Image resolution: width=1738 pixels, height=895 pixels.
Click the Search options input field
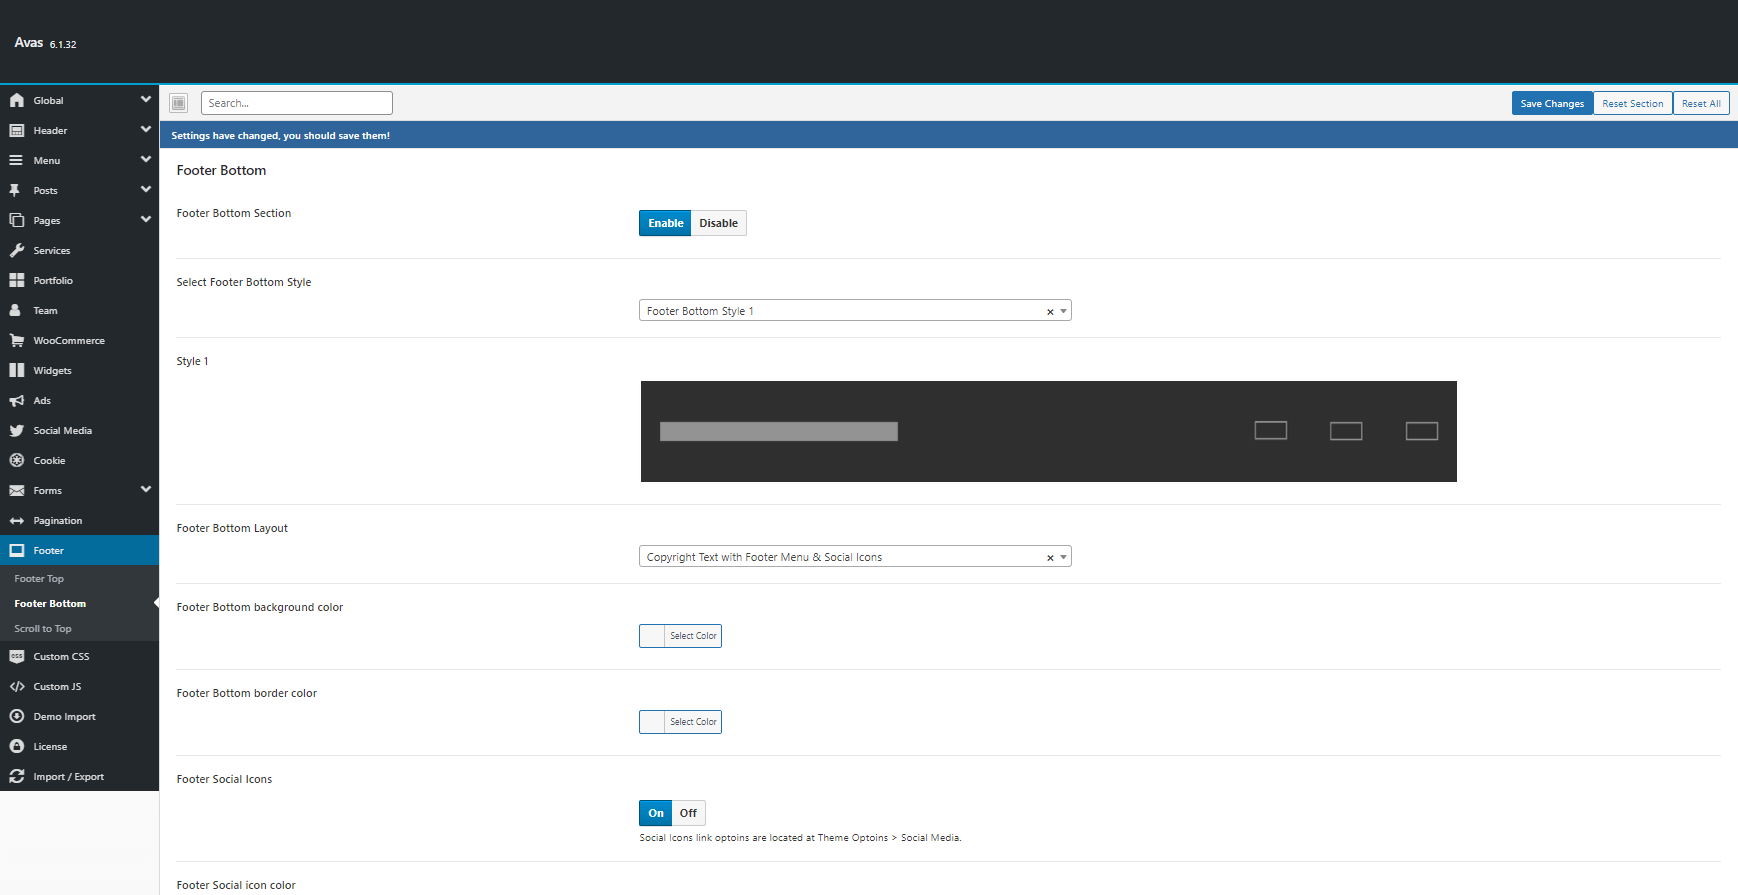click(x=297, y=103)
